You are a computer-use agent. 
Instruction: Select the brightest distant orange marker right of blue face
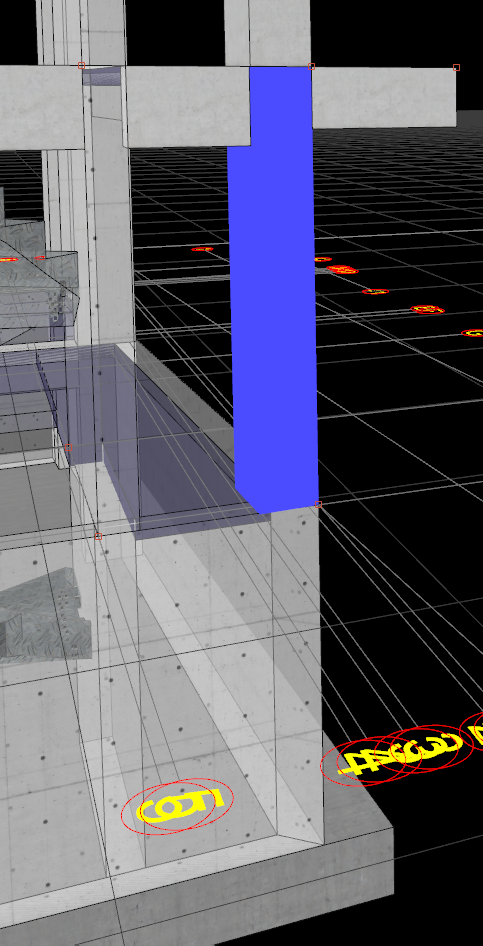[342, 270]
